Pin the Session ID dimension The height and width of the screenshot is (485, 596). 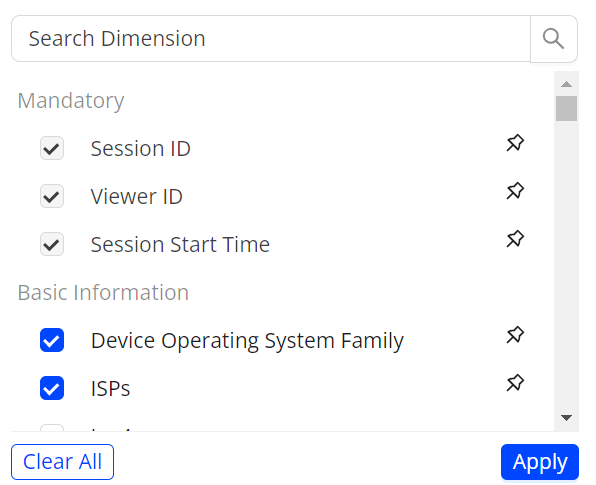[x=515, y=143]
